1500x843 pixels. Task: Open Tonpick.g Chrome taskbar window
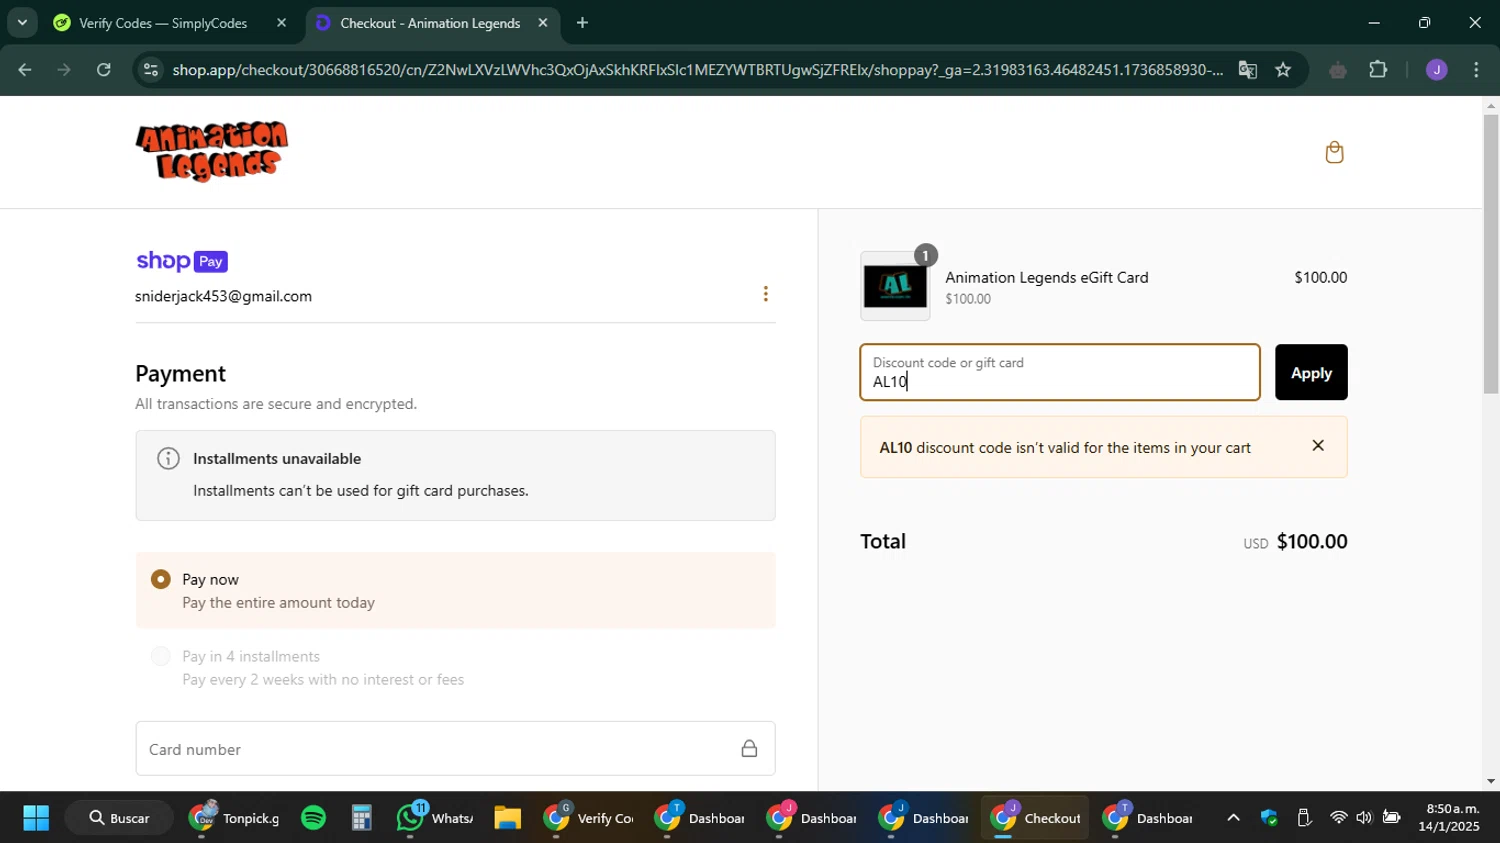point(234,818)
